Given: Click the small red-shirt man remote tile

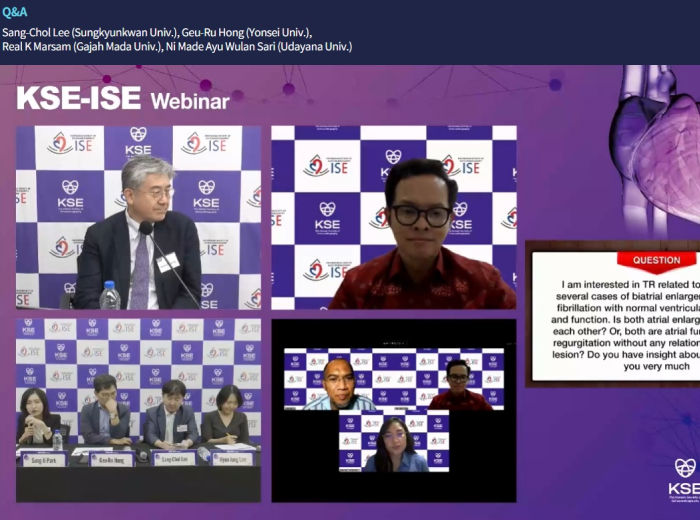Looking at the screenshot, I should tap(458, 384).
